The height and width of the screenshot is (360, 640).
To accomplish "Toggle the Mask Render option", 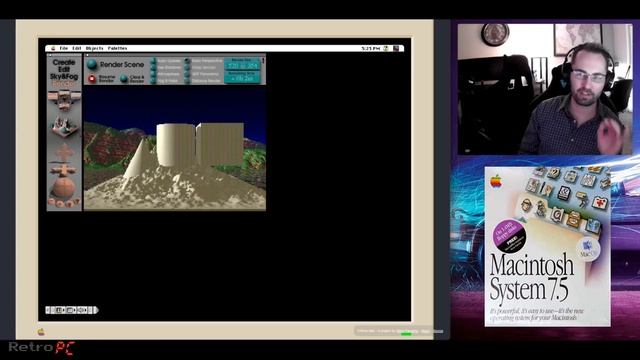I will coord(187,68).
